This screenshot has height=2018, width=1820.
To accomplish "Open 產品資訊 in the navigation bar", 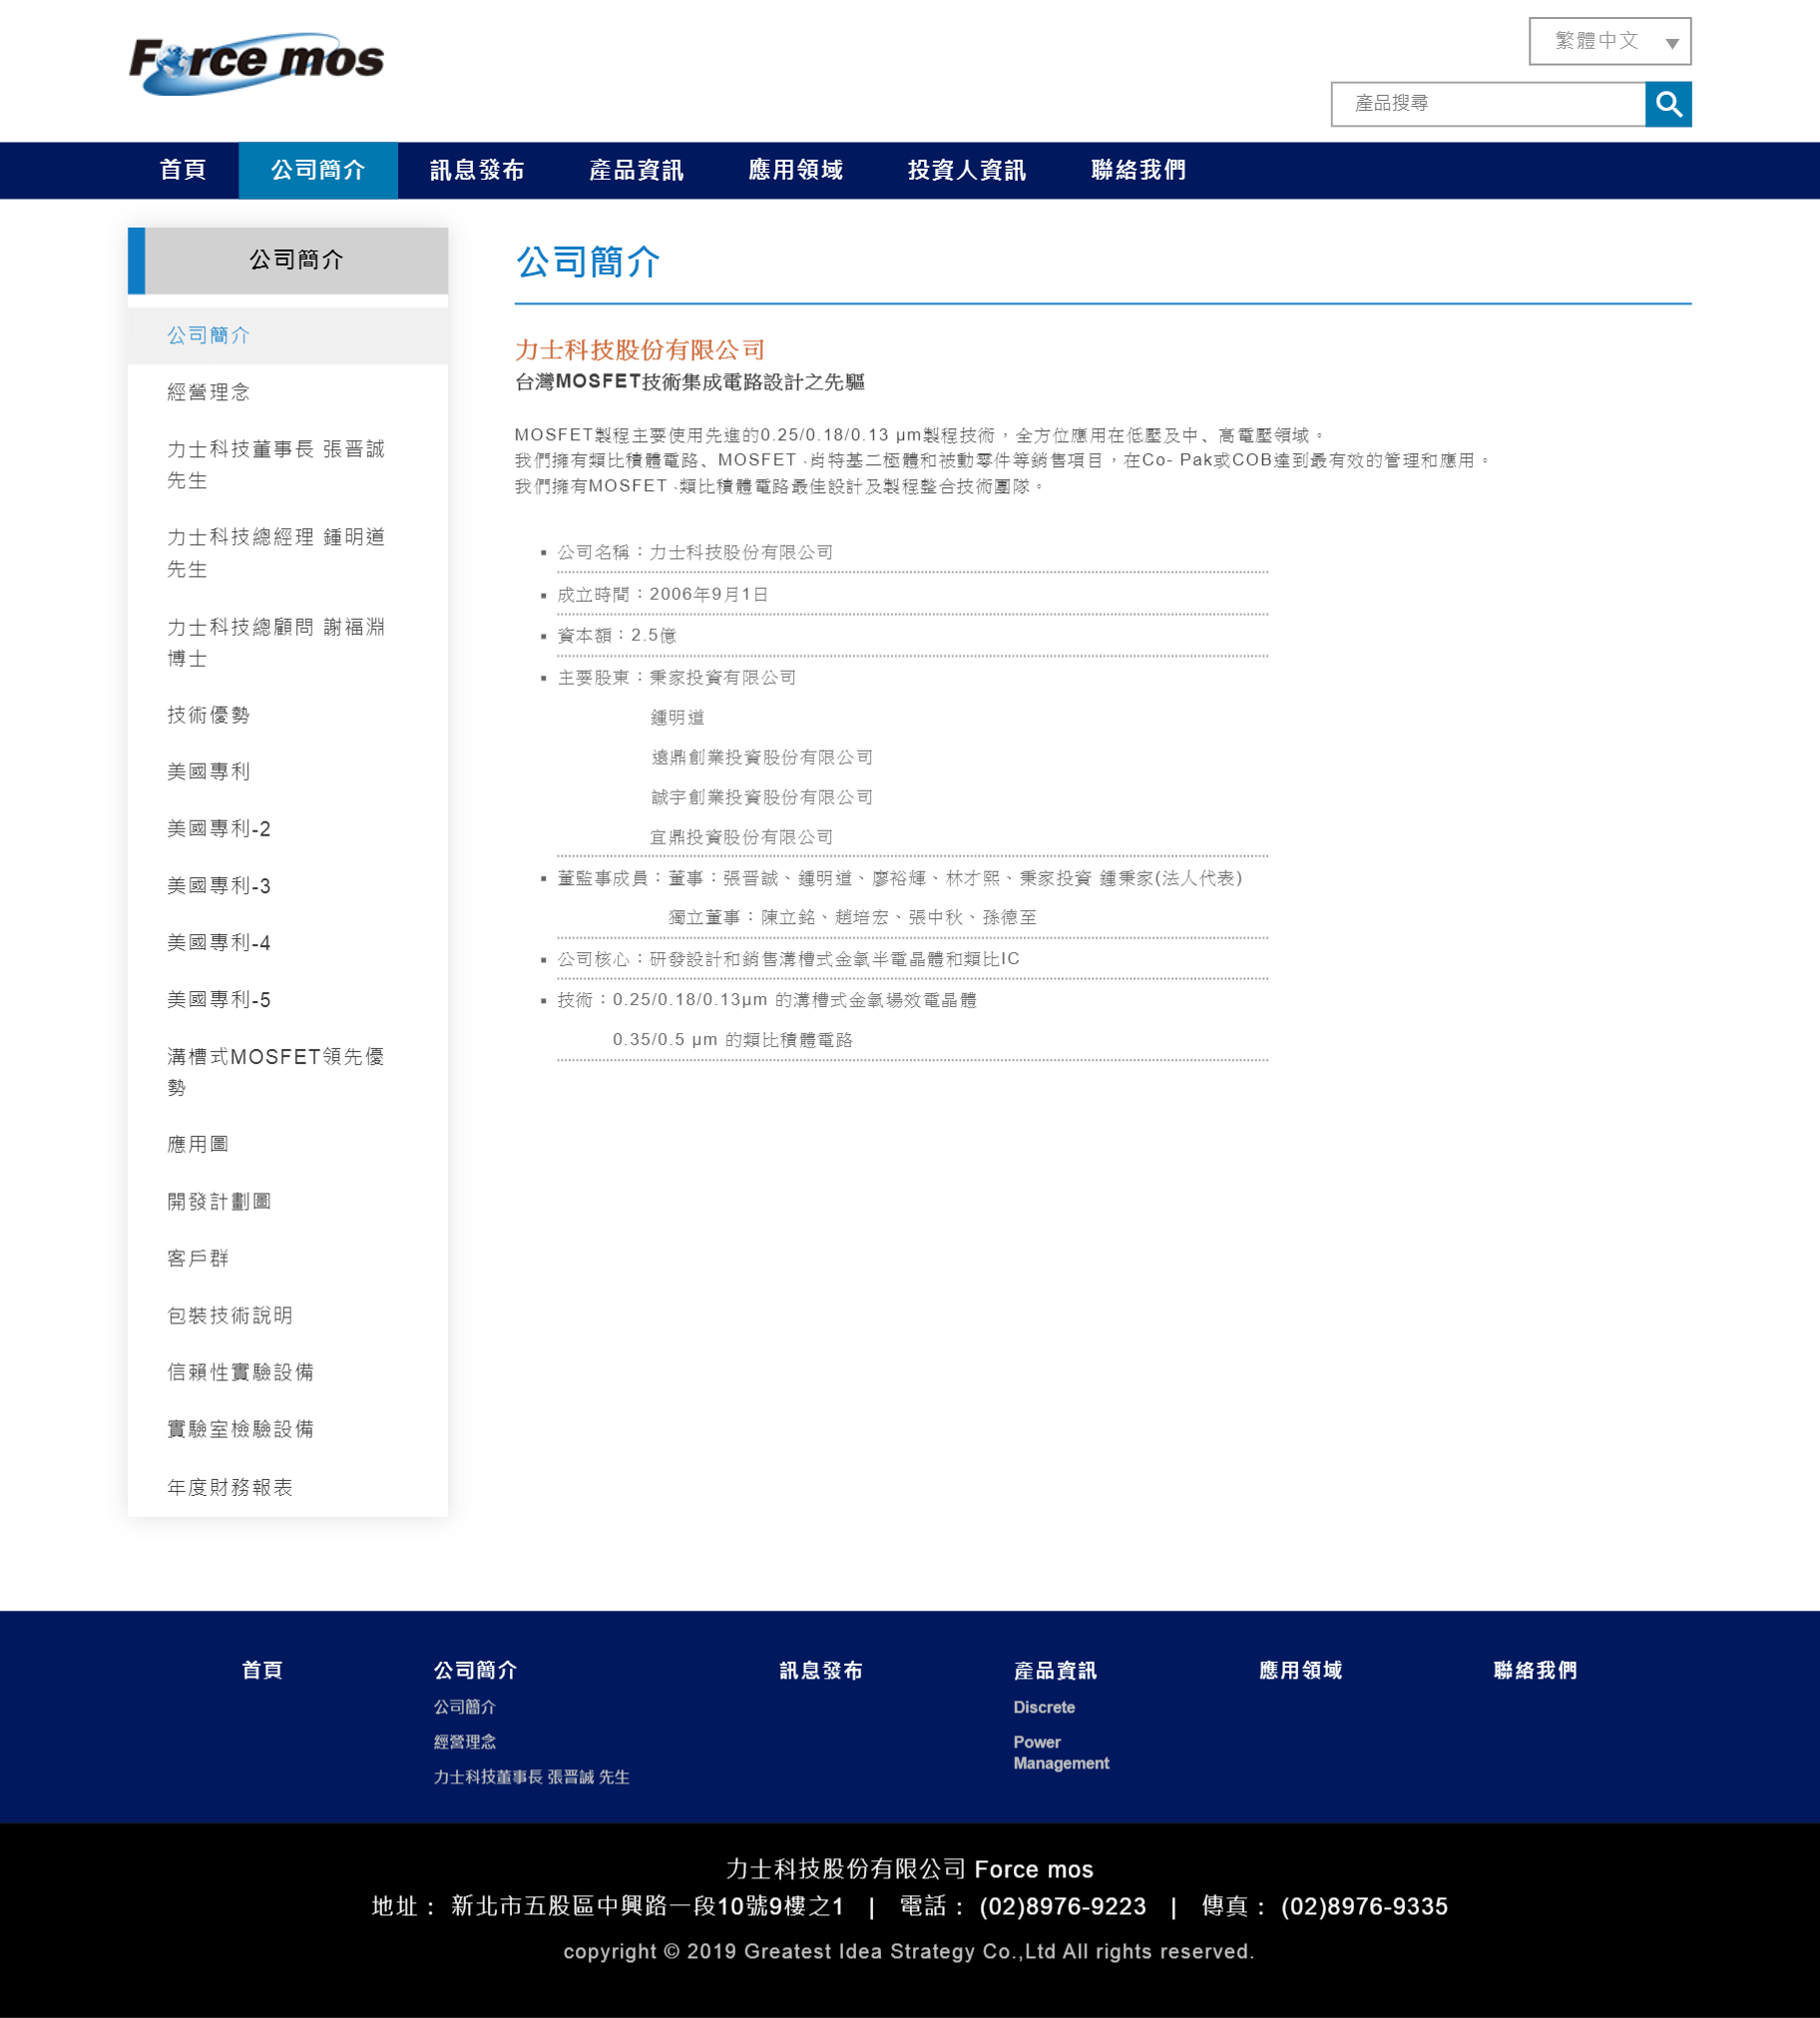I will [636, 170].
